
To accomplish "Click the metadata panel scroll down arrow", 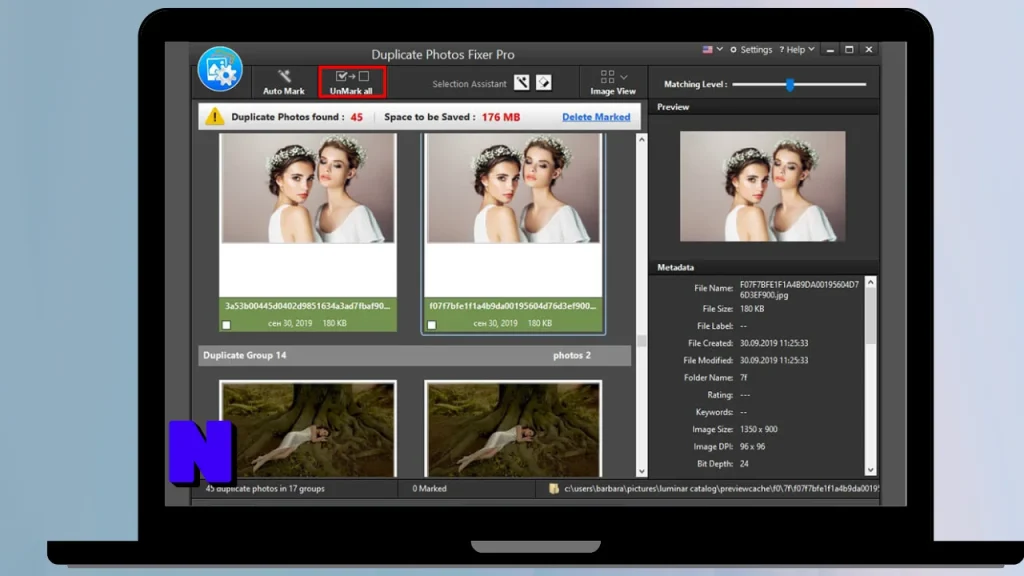I will click(870, 470).
